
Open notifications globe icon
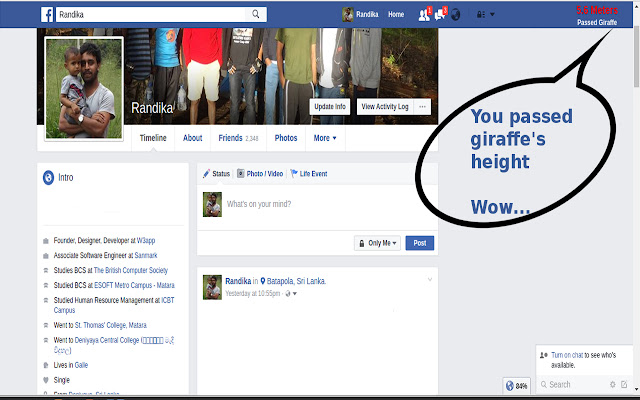click(456, 15)
